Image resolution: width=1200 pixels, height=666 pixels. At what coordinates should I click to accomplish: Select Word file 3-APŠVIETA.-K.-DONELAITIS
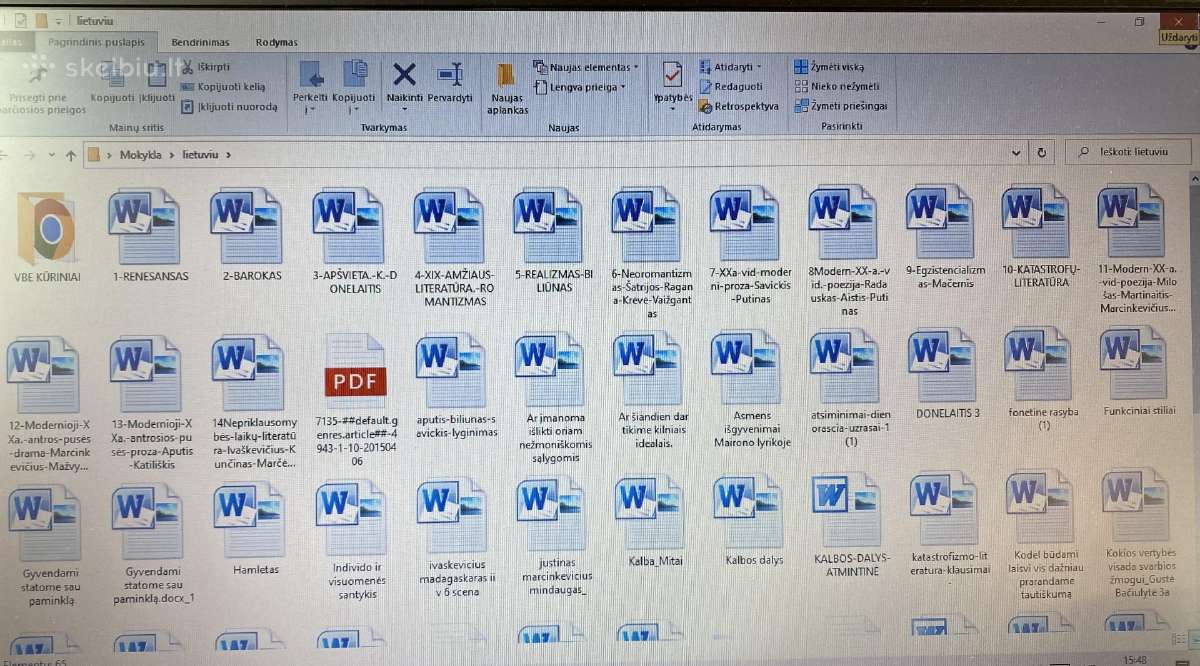coord(354,240)
